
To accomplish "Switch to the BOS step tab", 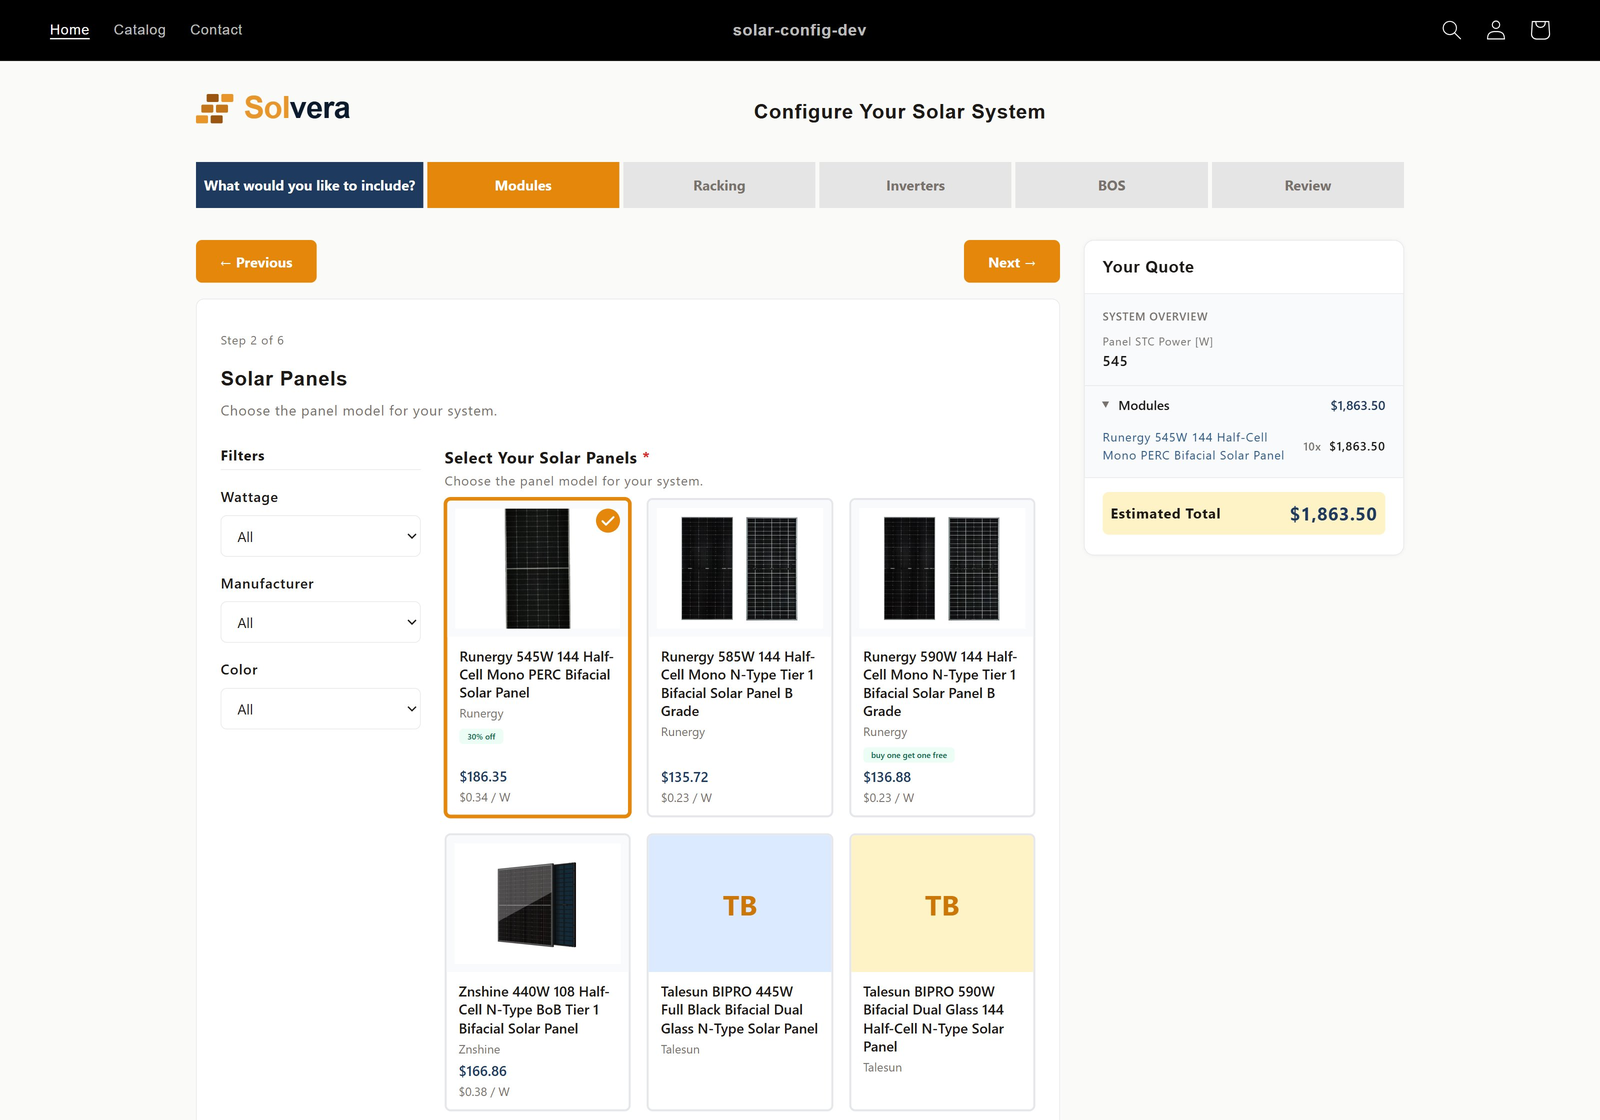I will point(1111,185).
